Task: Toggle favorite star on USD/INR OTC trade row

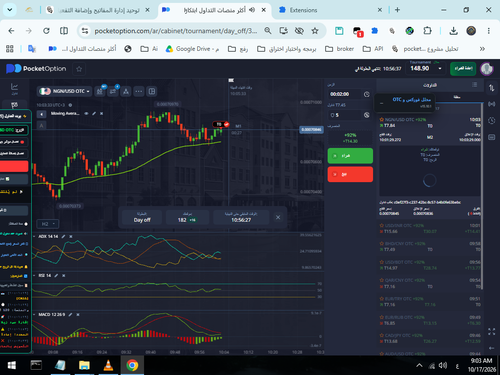Action: [382, 225]
